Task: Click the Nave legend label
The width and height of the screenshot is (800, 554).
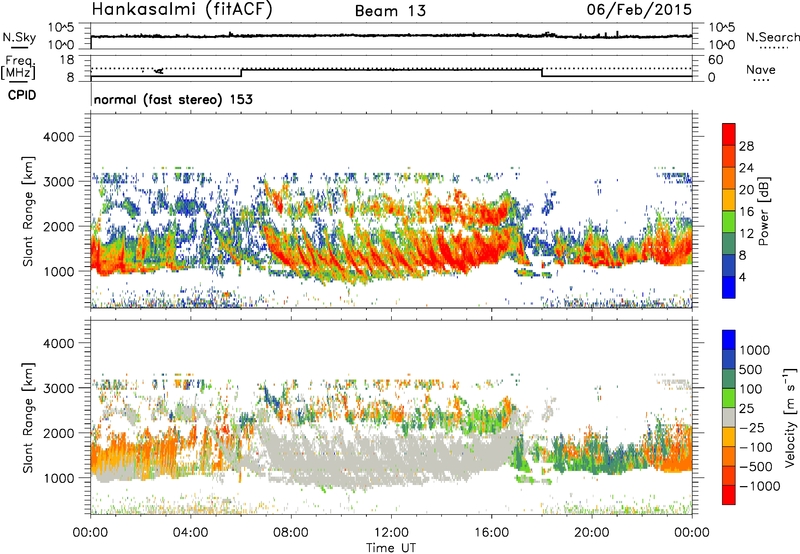Action: pyautogui.click(x=761, y=69)
